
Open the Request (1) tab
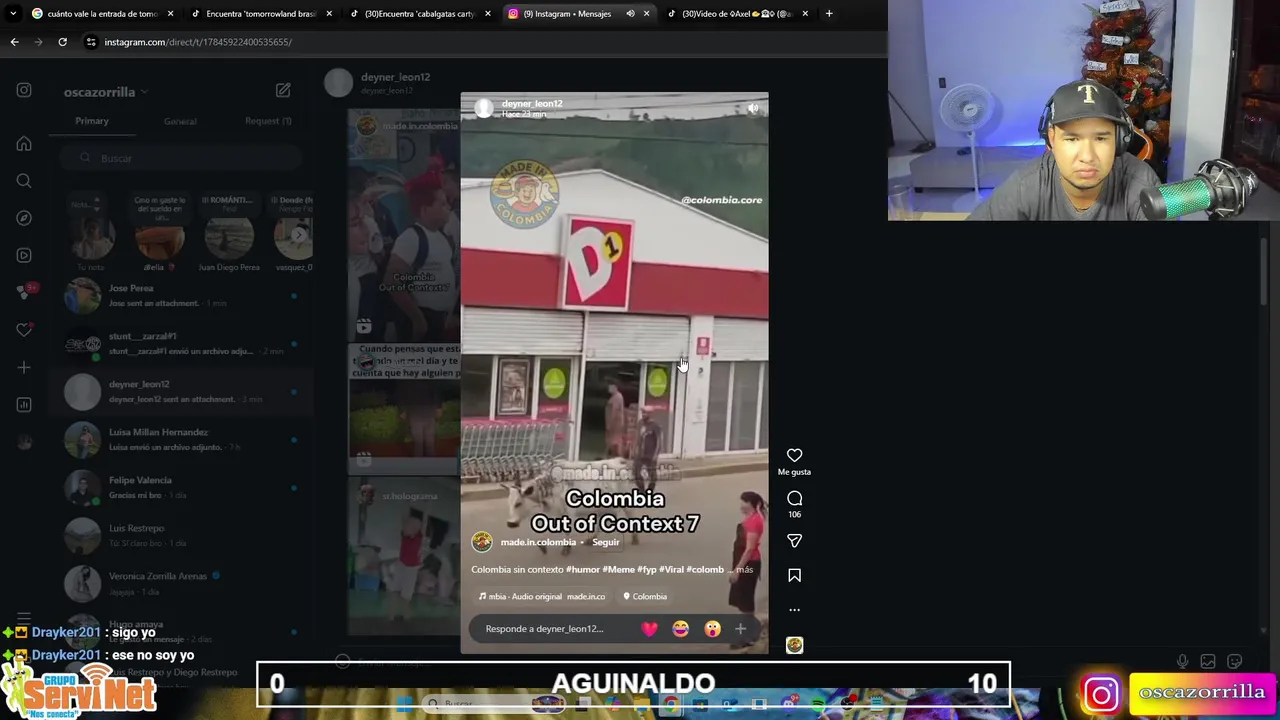pos(268,121)
